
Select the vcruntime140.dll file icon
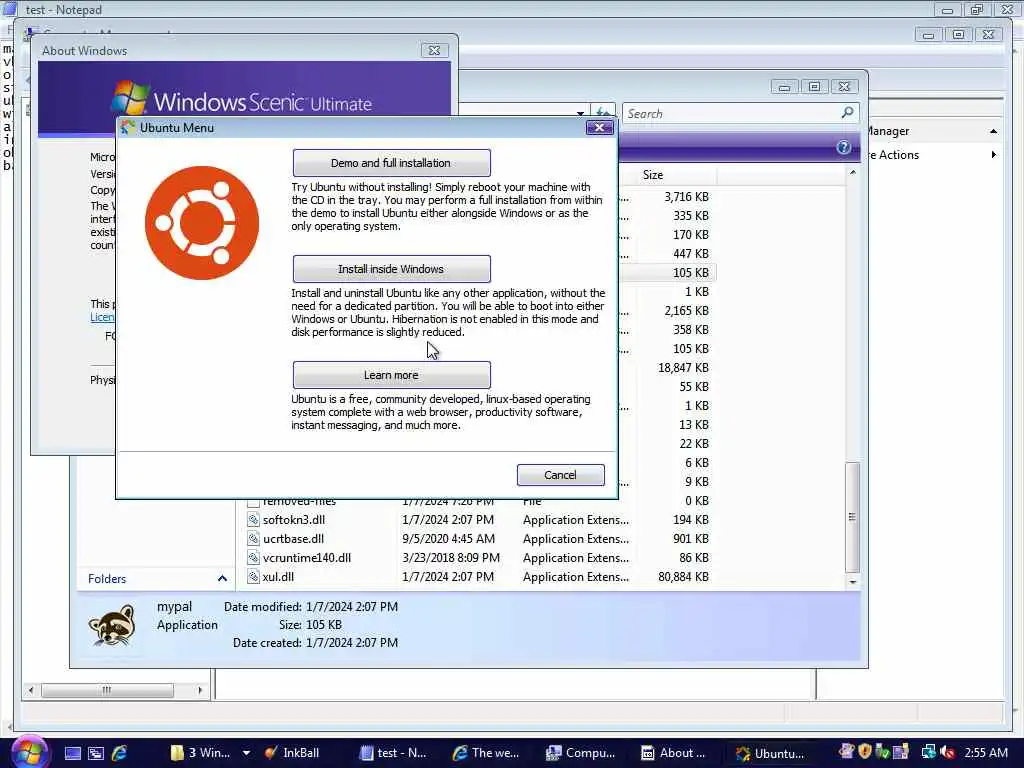[x=253, y=558]
